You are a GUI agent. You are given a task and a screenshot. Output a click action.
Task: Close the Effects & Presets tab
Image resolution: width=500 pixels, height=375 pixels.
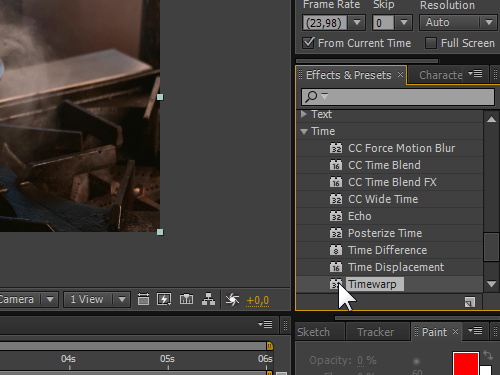[x=400, y=75]
